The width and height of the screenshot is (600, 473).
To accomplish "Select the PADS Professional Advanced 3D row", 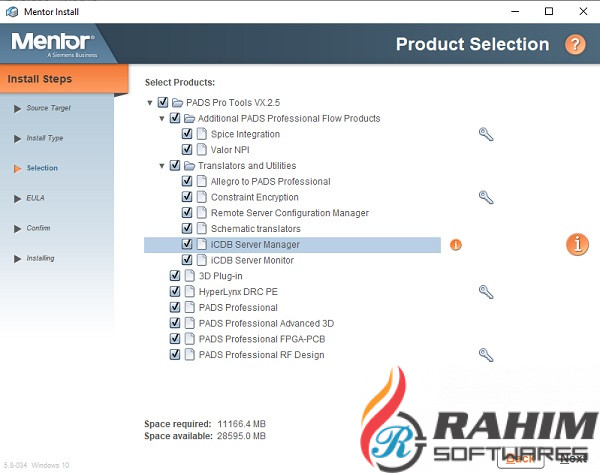I will 266,323.
